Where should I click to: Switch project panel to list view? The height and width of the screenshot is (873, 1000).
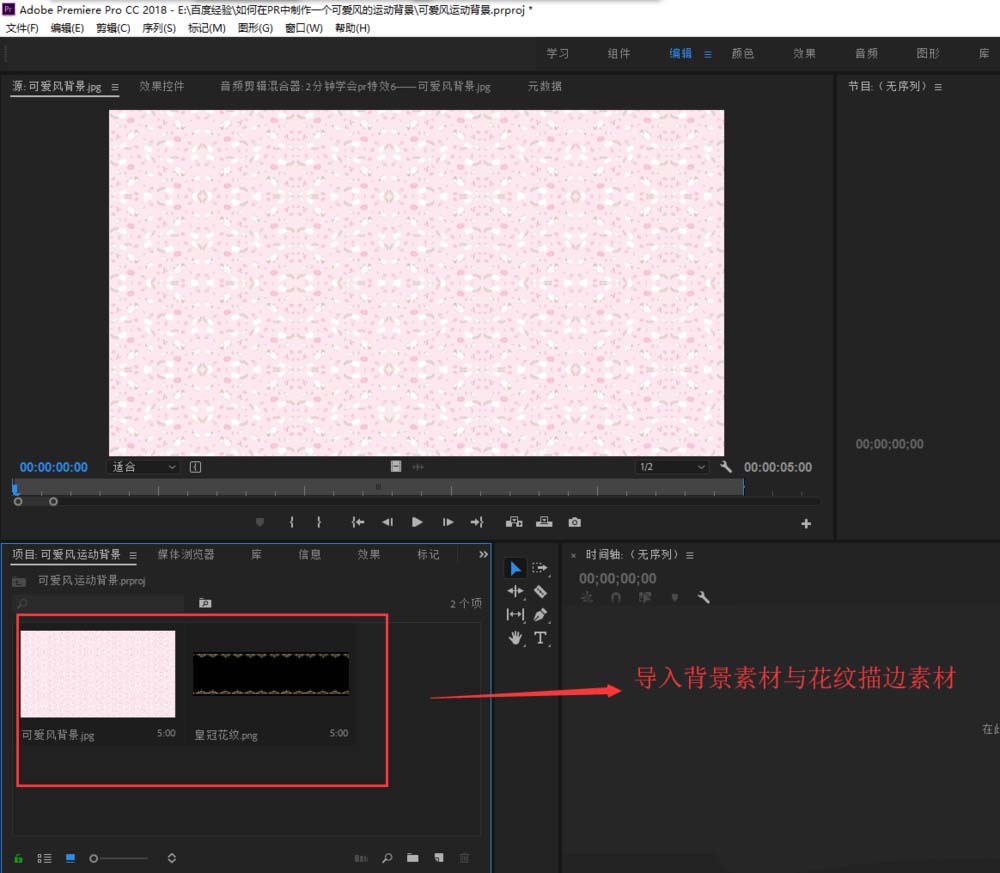click(x=44, y=858)
